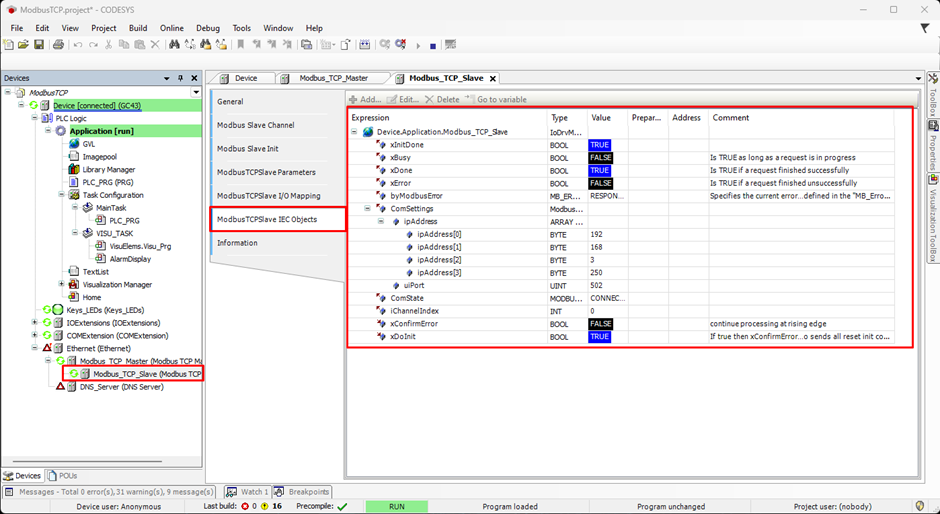Open the Modbus Slave Channel page

click(x=255, y=125)
